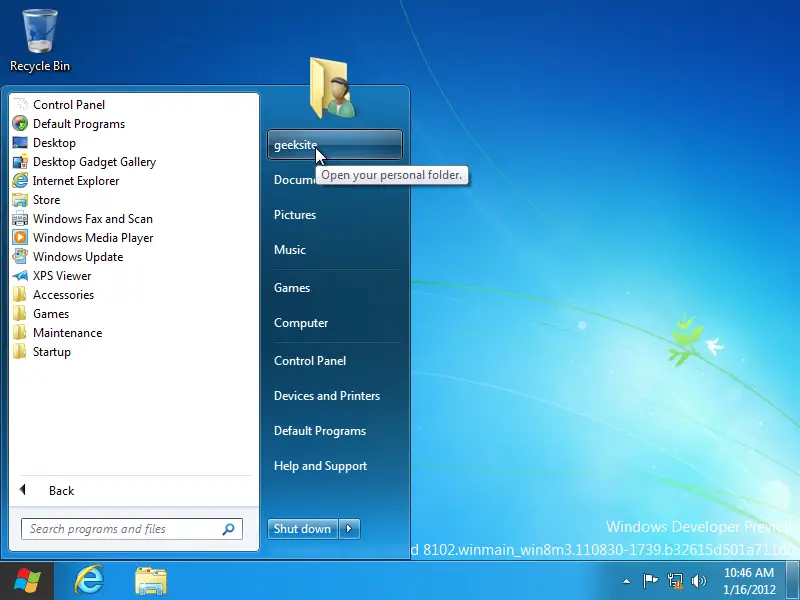This screenshot has height=600, width=800.
Task: Open the Recycle Bin desktop icon
Action: tap(40, 41)
